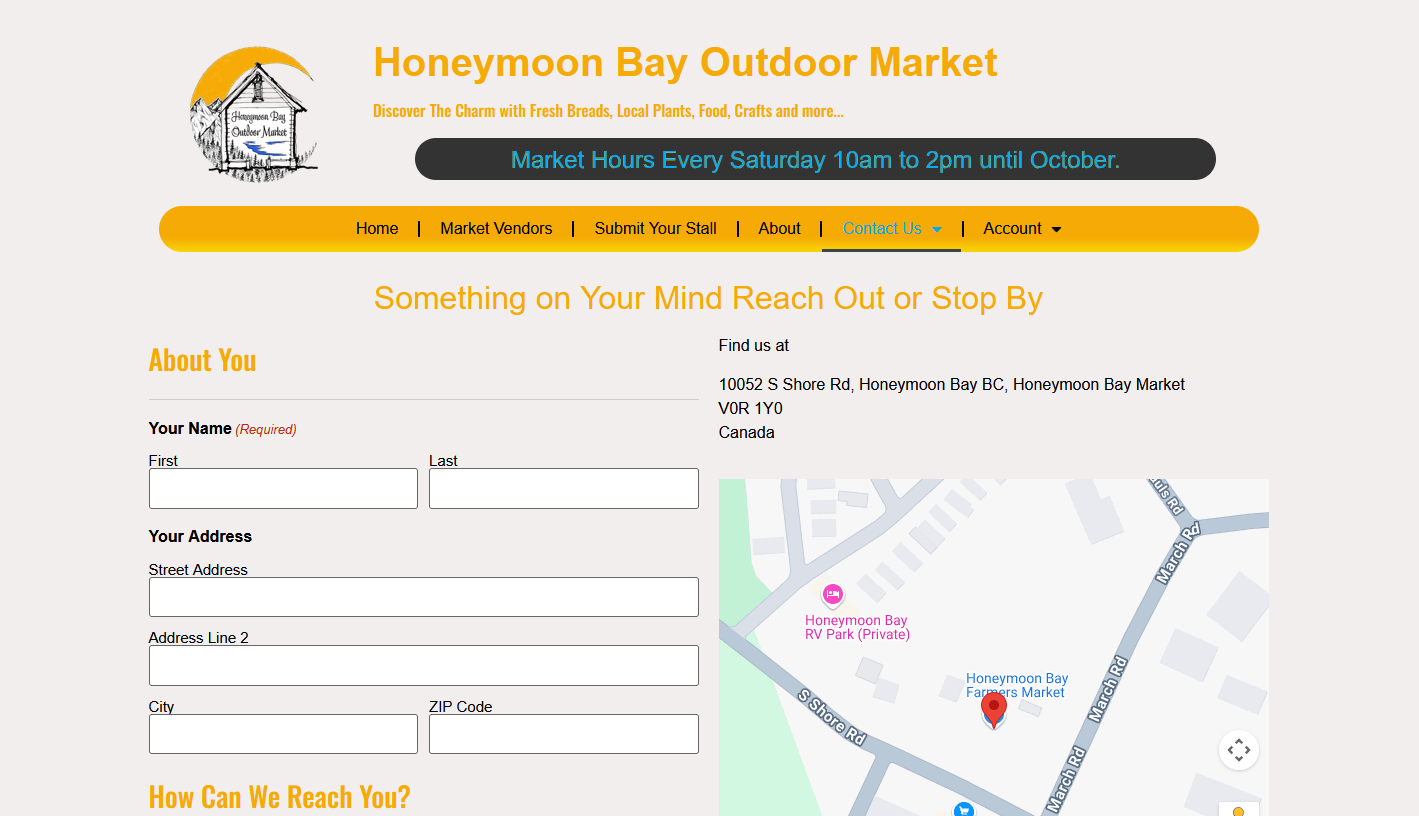Click the Market Hours Saturday banner

pyautogui.click(x=815, y=159)
